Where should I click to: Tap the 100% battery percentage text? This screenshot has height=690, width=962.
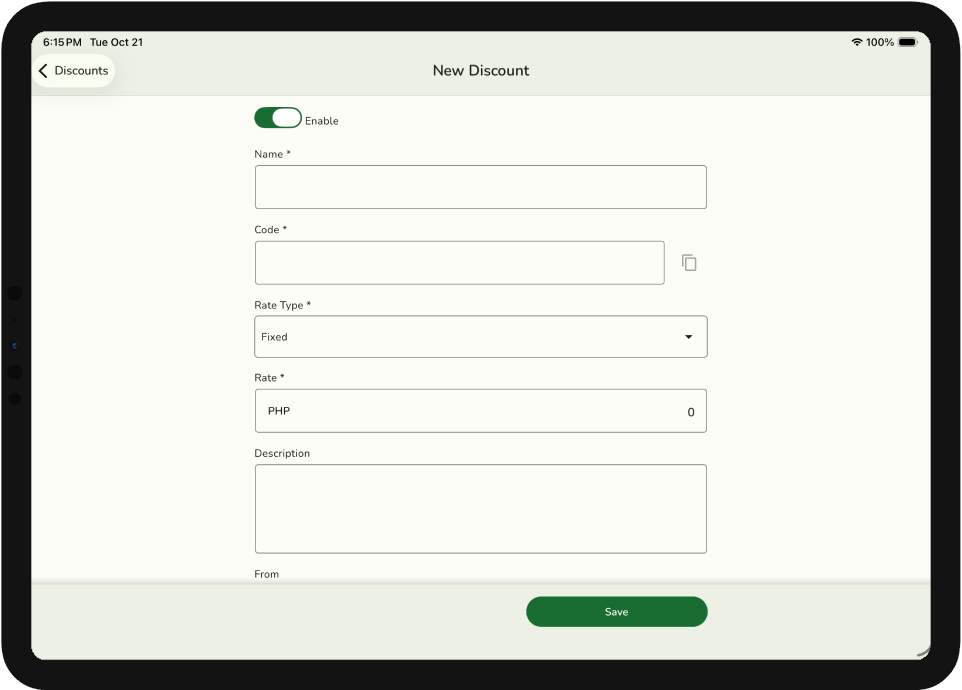(880, 43)
